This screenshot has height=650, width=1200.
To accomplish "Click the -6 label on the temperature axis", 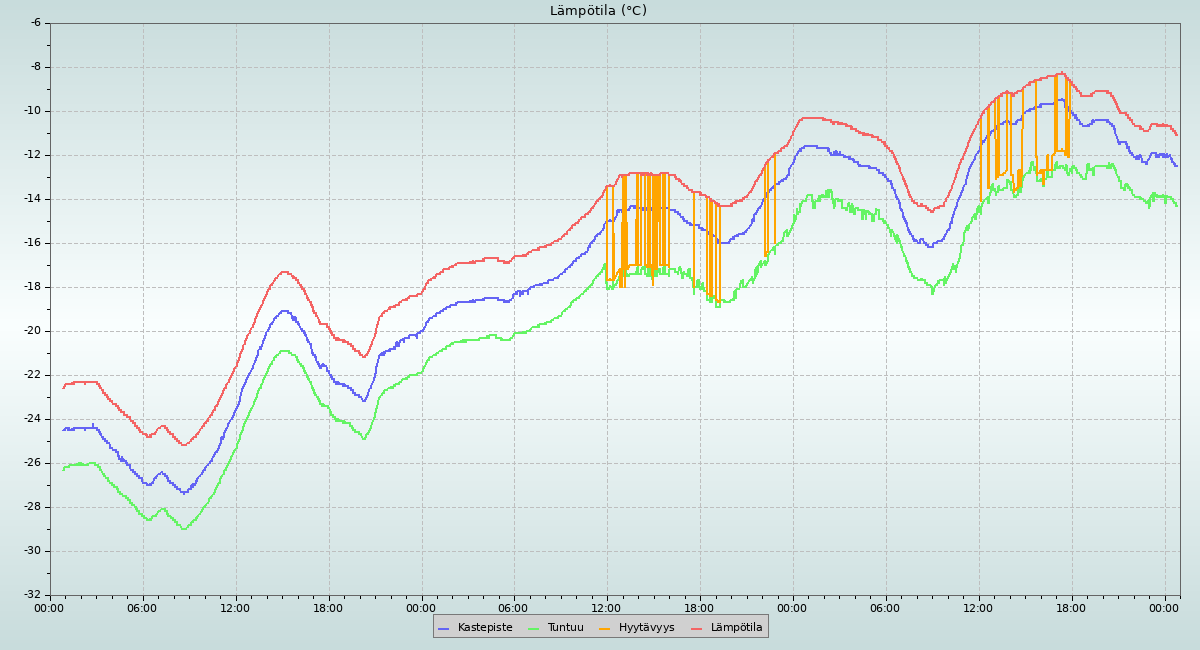I will 35,23.
